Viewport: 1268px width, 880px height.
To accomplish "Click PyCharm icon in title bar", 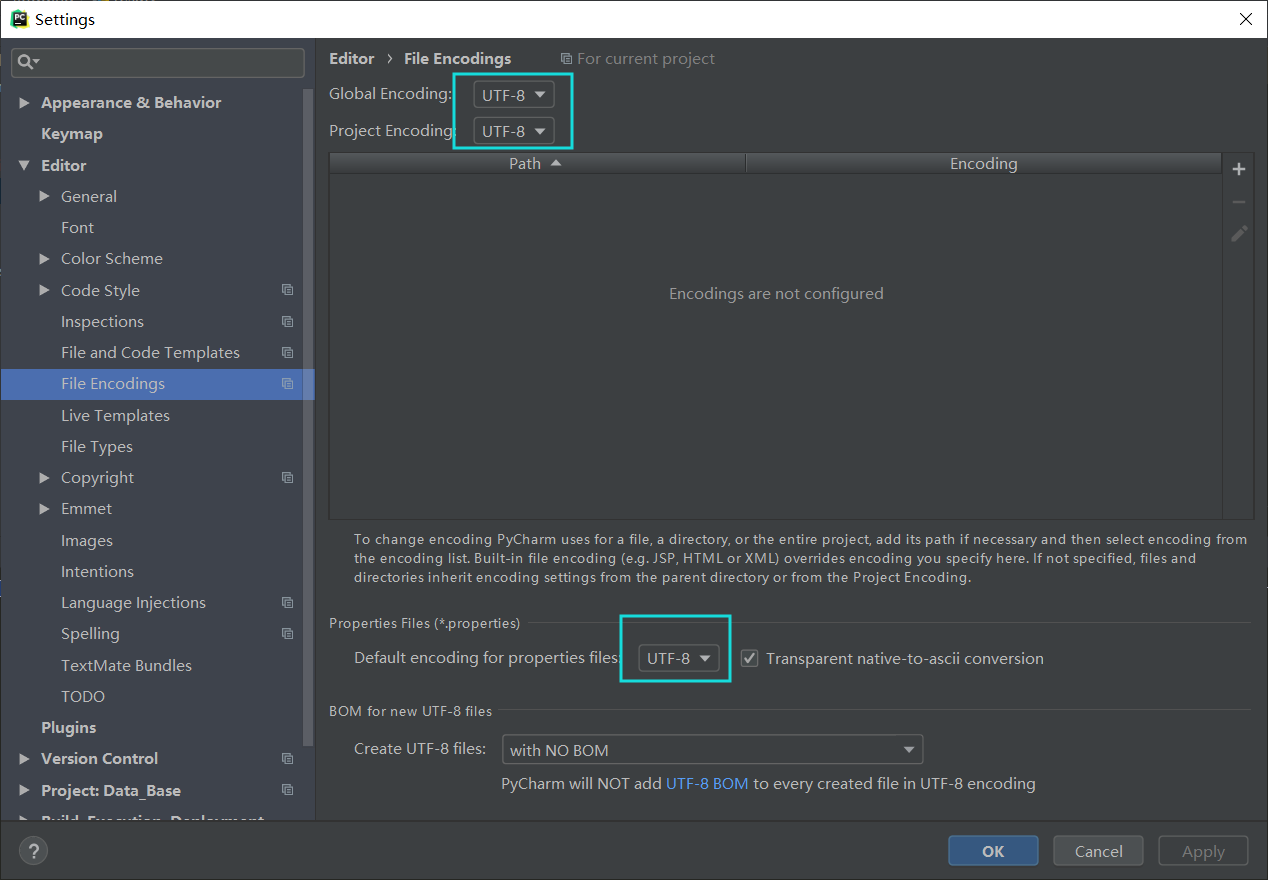I will click(x=18, y=19).
